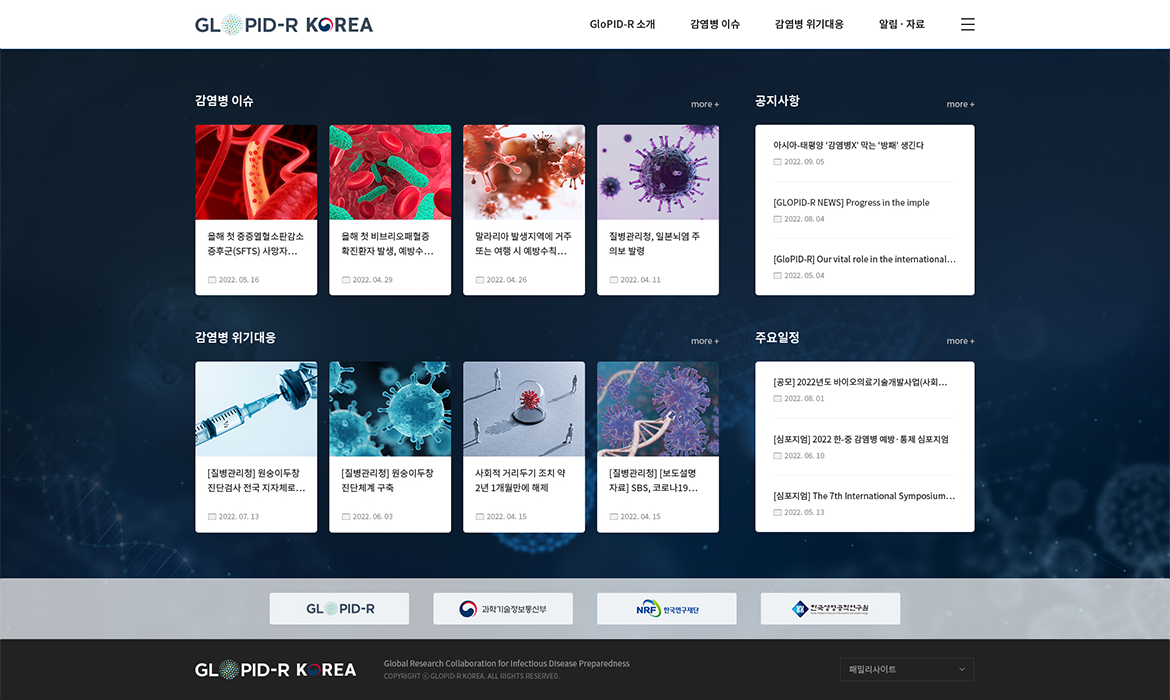Image resolution: width=1170 pixels, height=700 pixels.
Task: Open schedule The 7th International Symposium
Action: [864, 496]
